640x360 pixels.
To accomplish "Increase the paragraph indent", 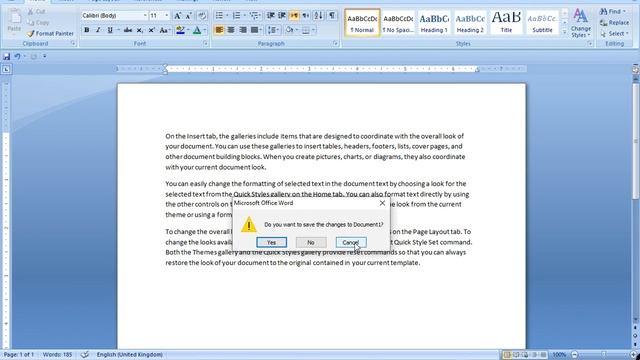I will click(282, 16).
